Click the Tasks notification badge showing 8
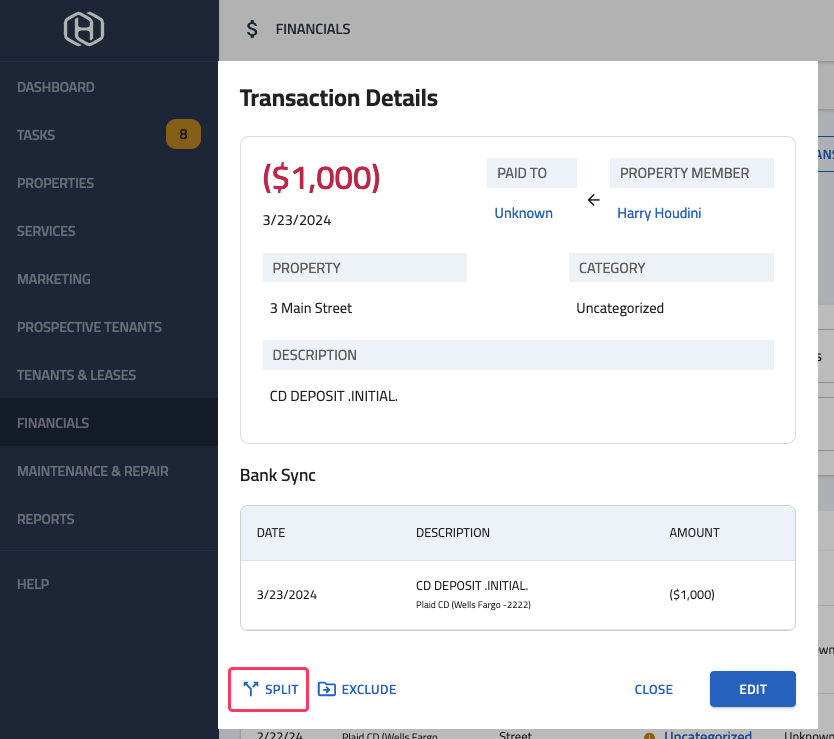 pos(183,135)
